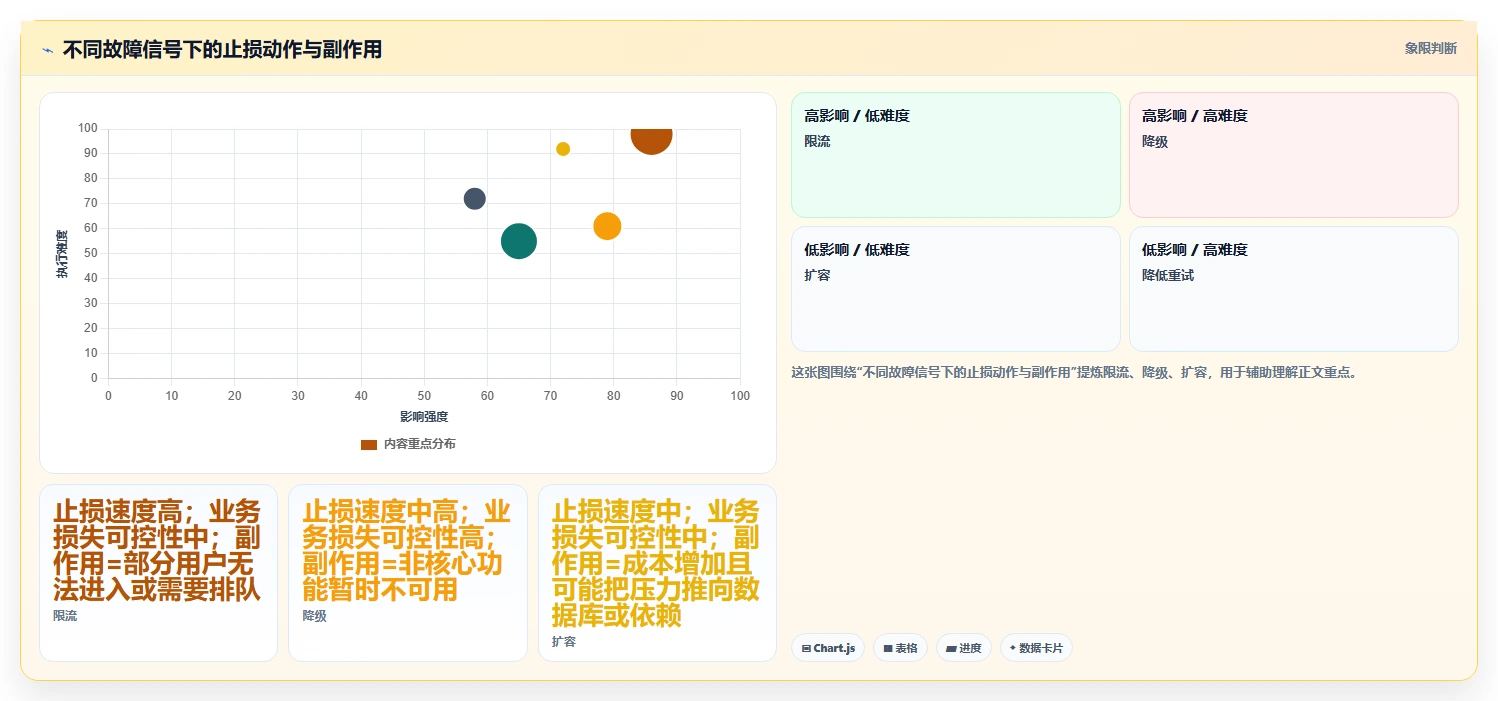Image resolution: width=1498 pixels, height=701 pixels.
Task: Click the 数据卡片 tag
Action: click(1036, 648)
